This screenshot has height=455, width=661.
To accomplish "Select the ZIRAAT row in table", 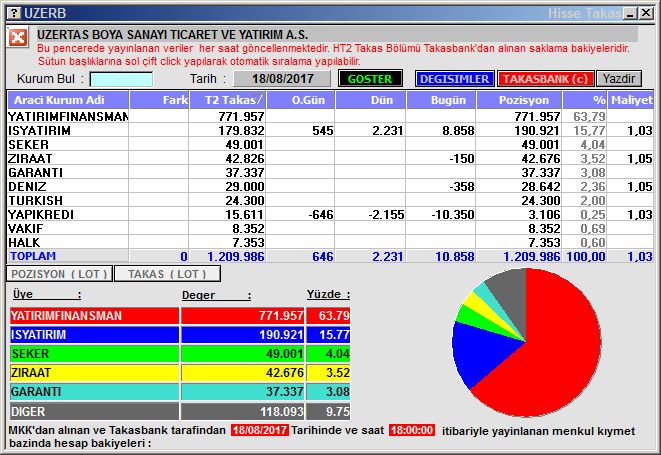I will 330,158.
